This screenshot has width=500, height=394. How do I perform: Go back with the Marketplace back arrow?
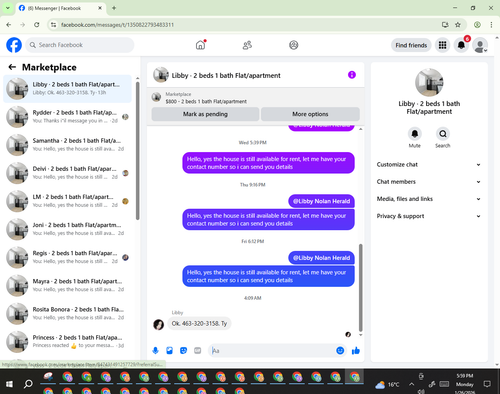click(12, 67)
